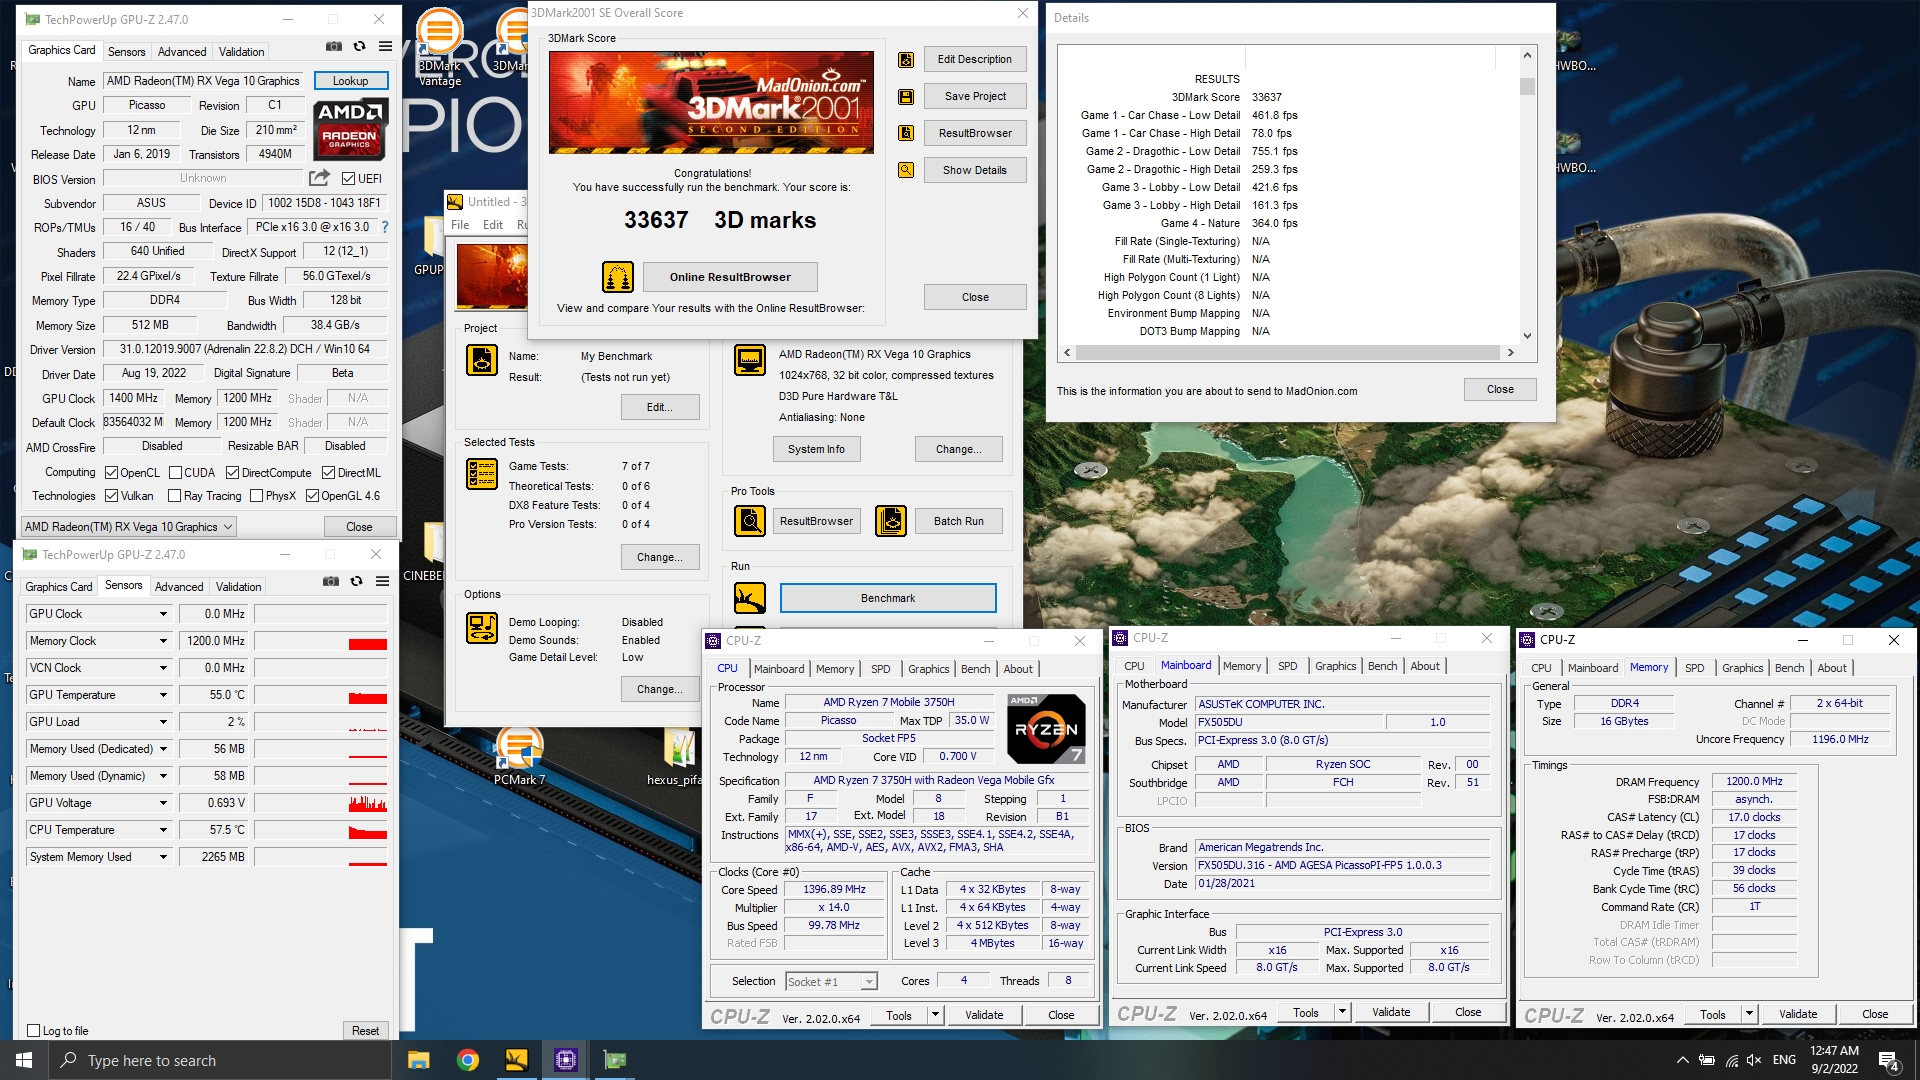Expand the Memory Clock sensor dropdown
Screen dimensions: 1920x1080
[163, 641]
